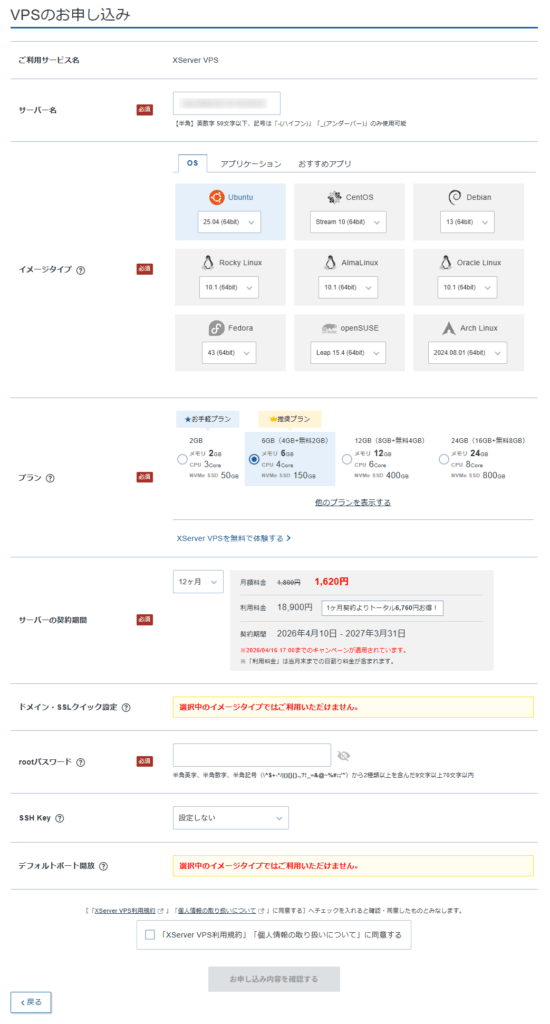550x1024 pixels.
Task: Click the 1ヶ月契約よりトータル6,760円お得 badge
Action: point(383,608)
